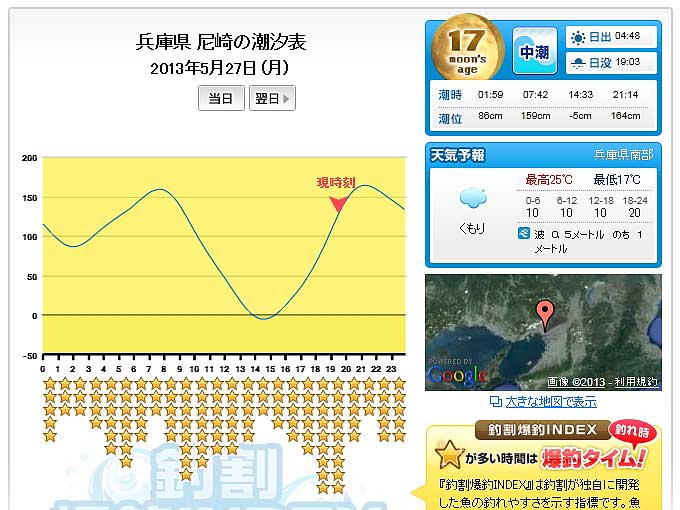Click the 200 label on chart axis
The width and height of the screenshot is (680, 510).
pos(29,158)
